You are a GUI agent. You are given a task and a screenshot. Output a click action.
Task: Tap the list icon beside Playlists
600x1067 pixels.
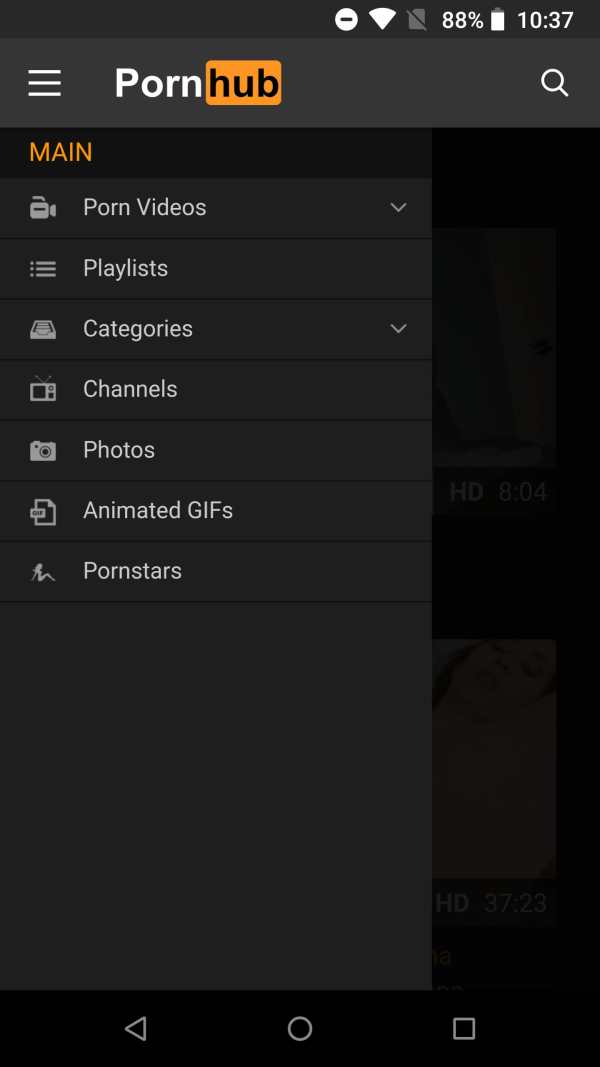pos(43,269)
